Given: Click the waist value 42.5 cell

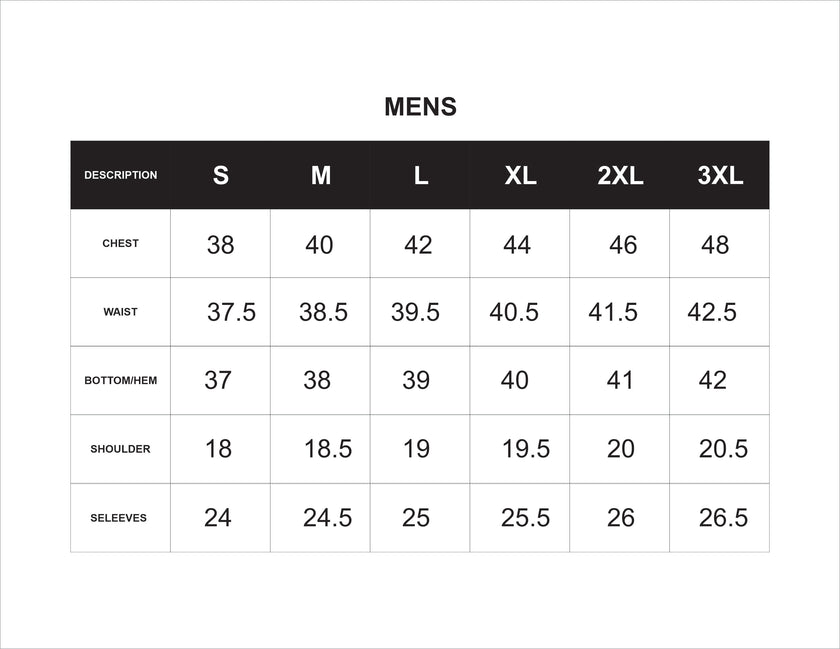Looking at the screenshot, I should 712,312.
